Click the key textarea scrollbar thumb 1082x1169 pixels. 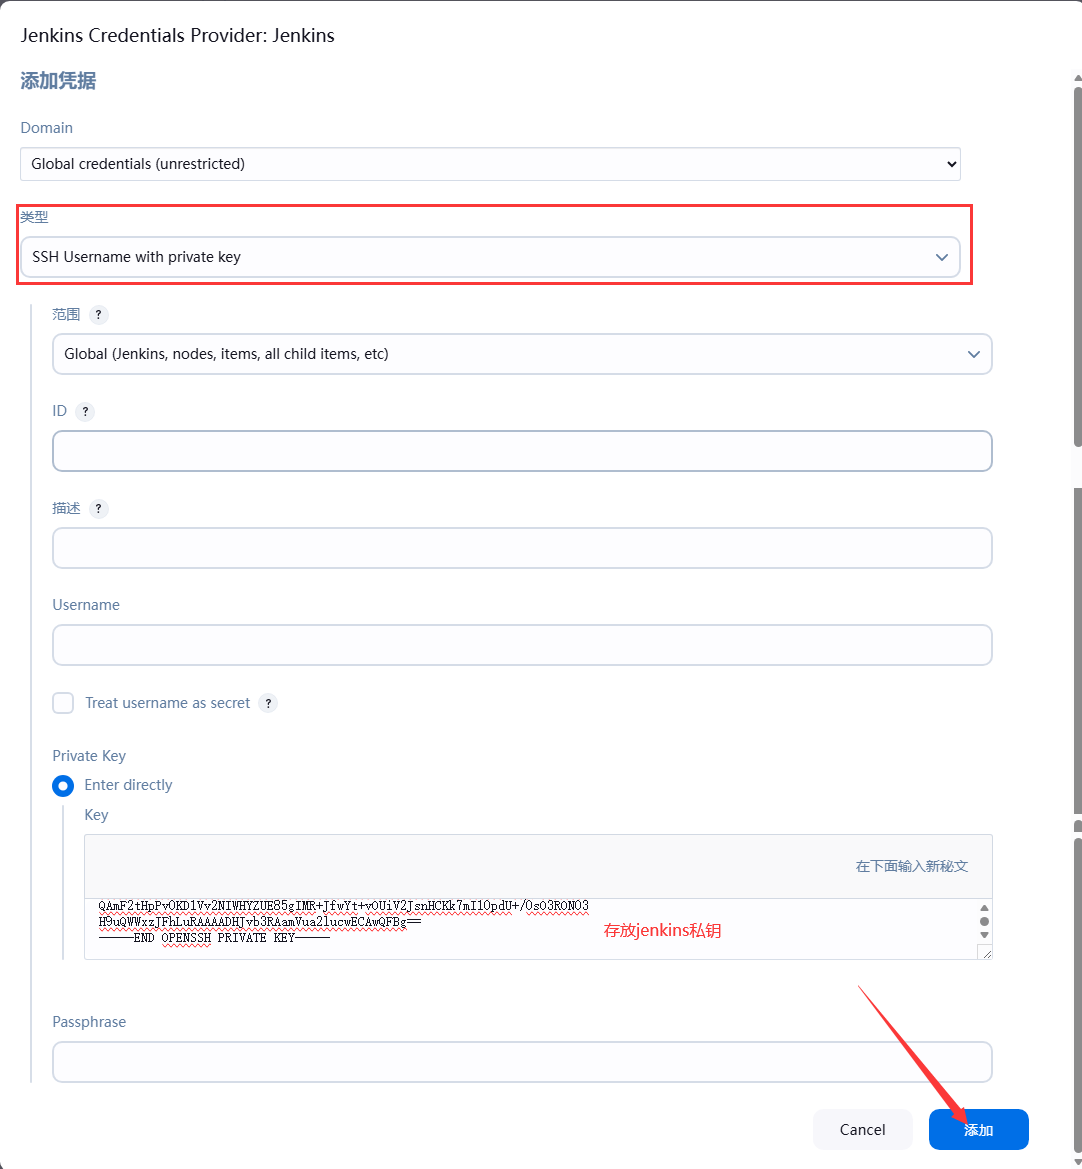point(984,921)
